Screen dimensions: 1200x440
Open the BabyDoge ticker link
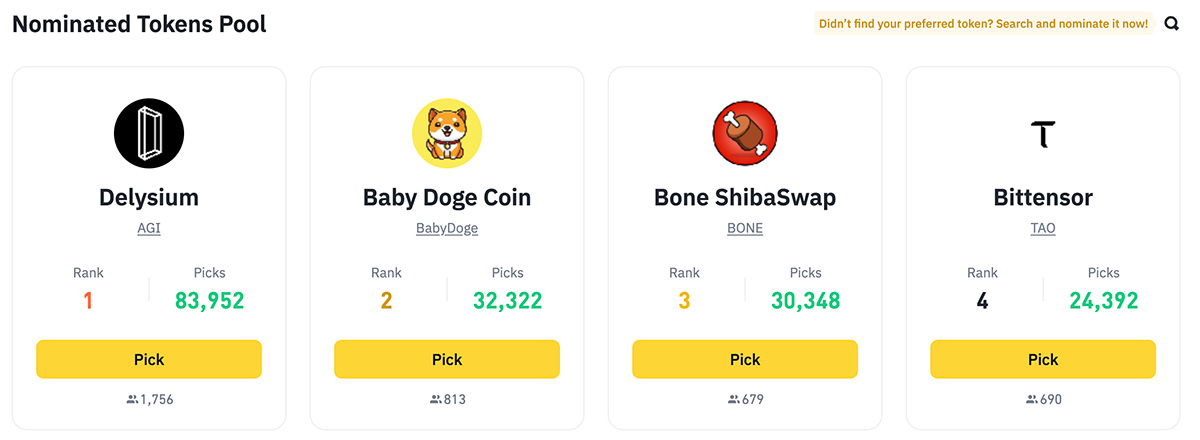coord(447,228)
